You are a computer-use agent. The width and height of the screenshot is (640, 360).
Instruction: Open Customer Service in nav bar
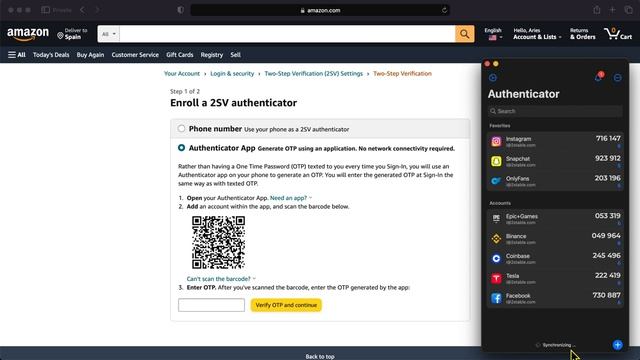point(135,55)
